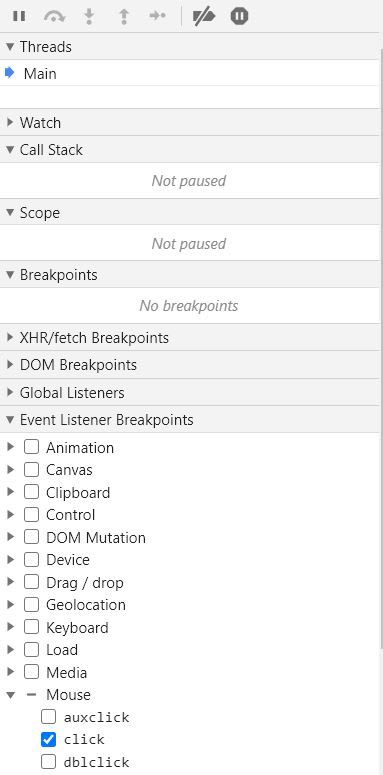Click the pause script execution icon
The height and width of the screenshot is (775, 383).
pos(19,16)
